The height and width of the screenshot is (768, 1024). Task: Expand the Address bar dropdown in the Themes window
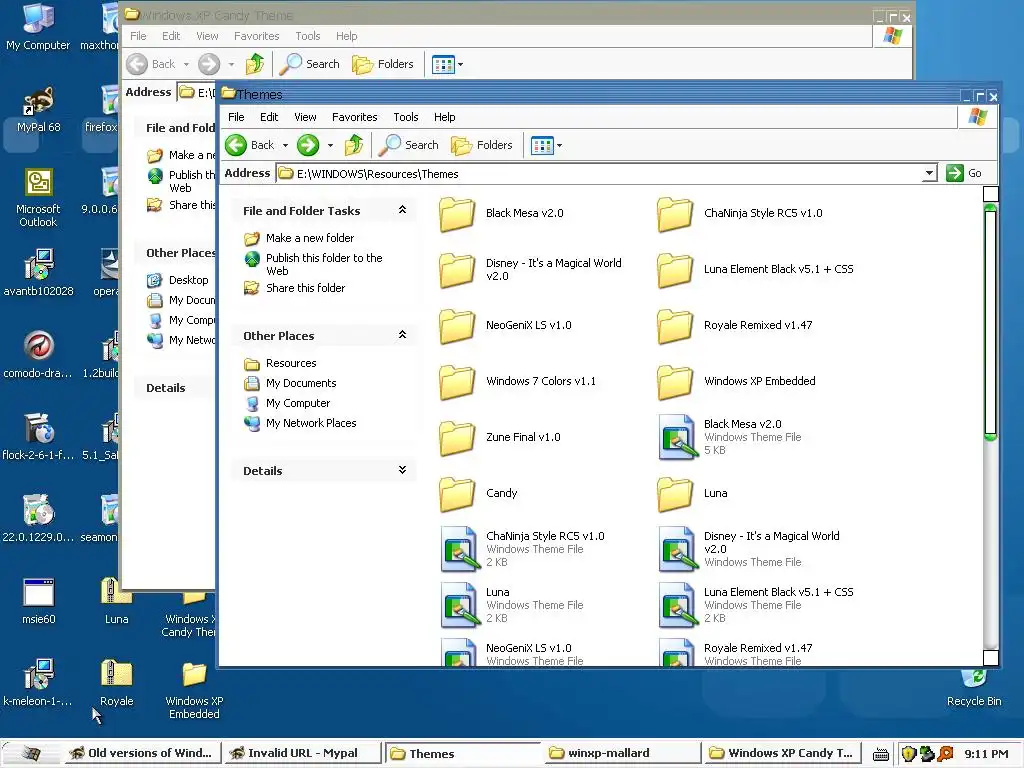click(x=929, y=173)
